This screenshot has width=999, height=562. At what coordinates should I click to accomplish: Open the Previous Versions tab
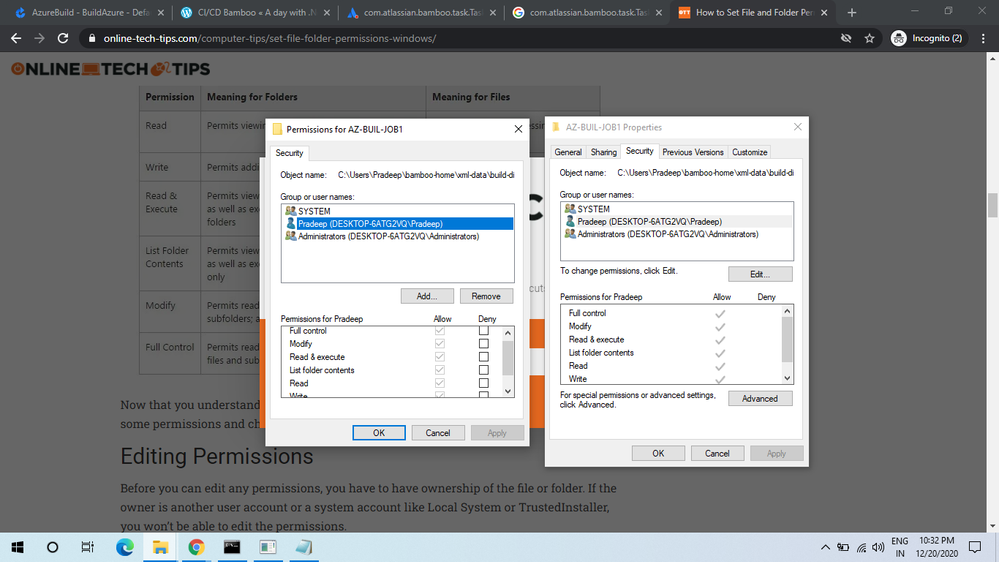[x=693, y=152]
